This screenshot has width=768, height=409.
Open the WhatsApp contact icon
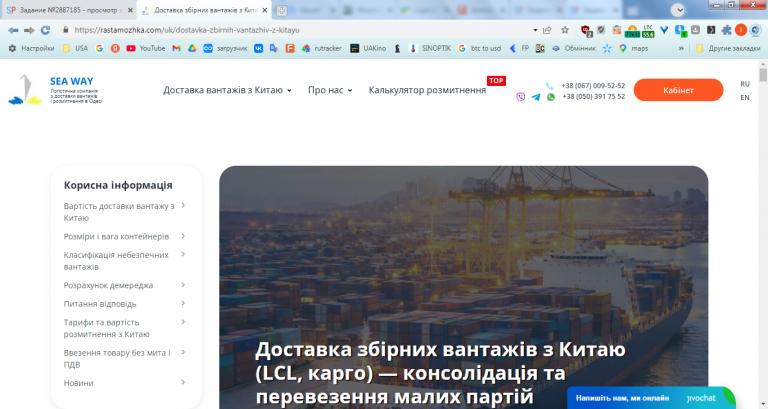[551, 97]
